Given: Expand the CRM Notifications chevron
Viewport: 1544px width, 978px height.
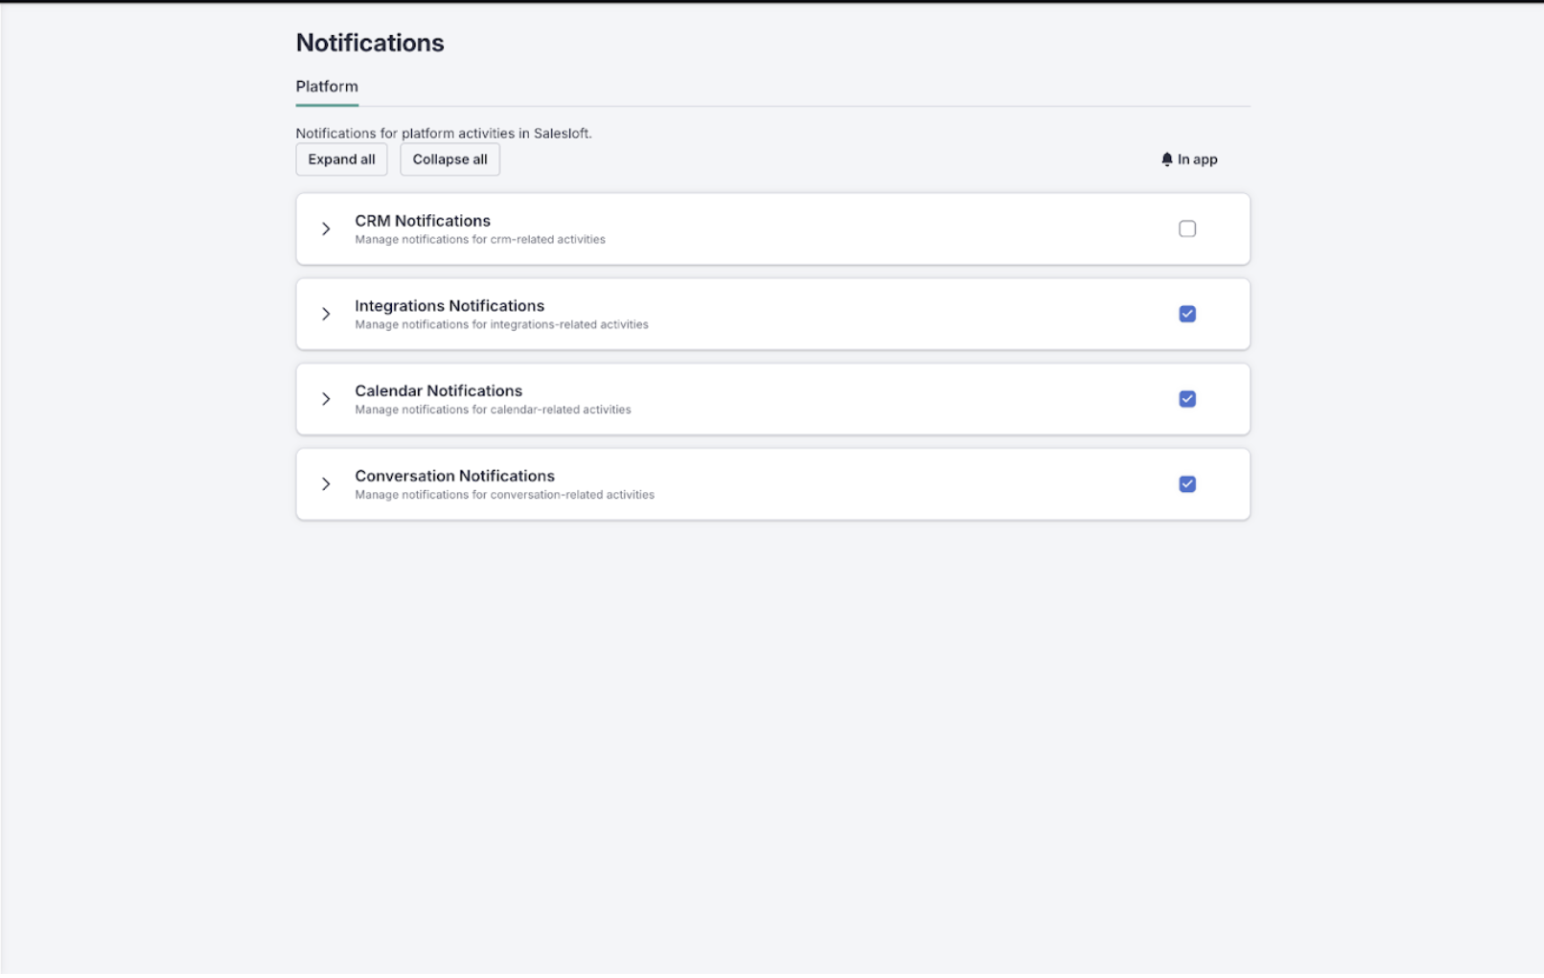Looking at the screenshot, I should pos(326,229).
